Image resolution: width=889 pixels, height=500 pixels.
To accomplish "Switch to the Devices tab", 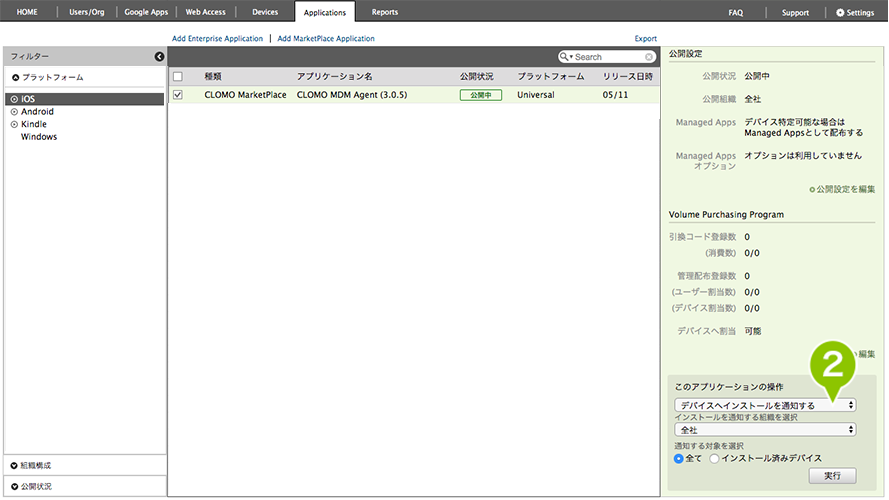I will coord(265,13).
